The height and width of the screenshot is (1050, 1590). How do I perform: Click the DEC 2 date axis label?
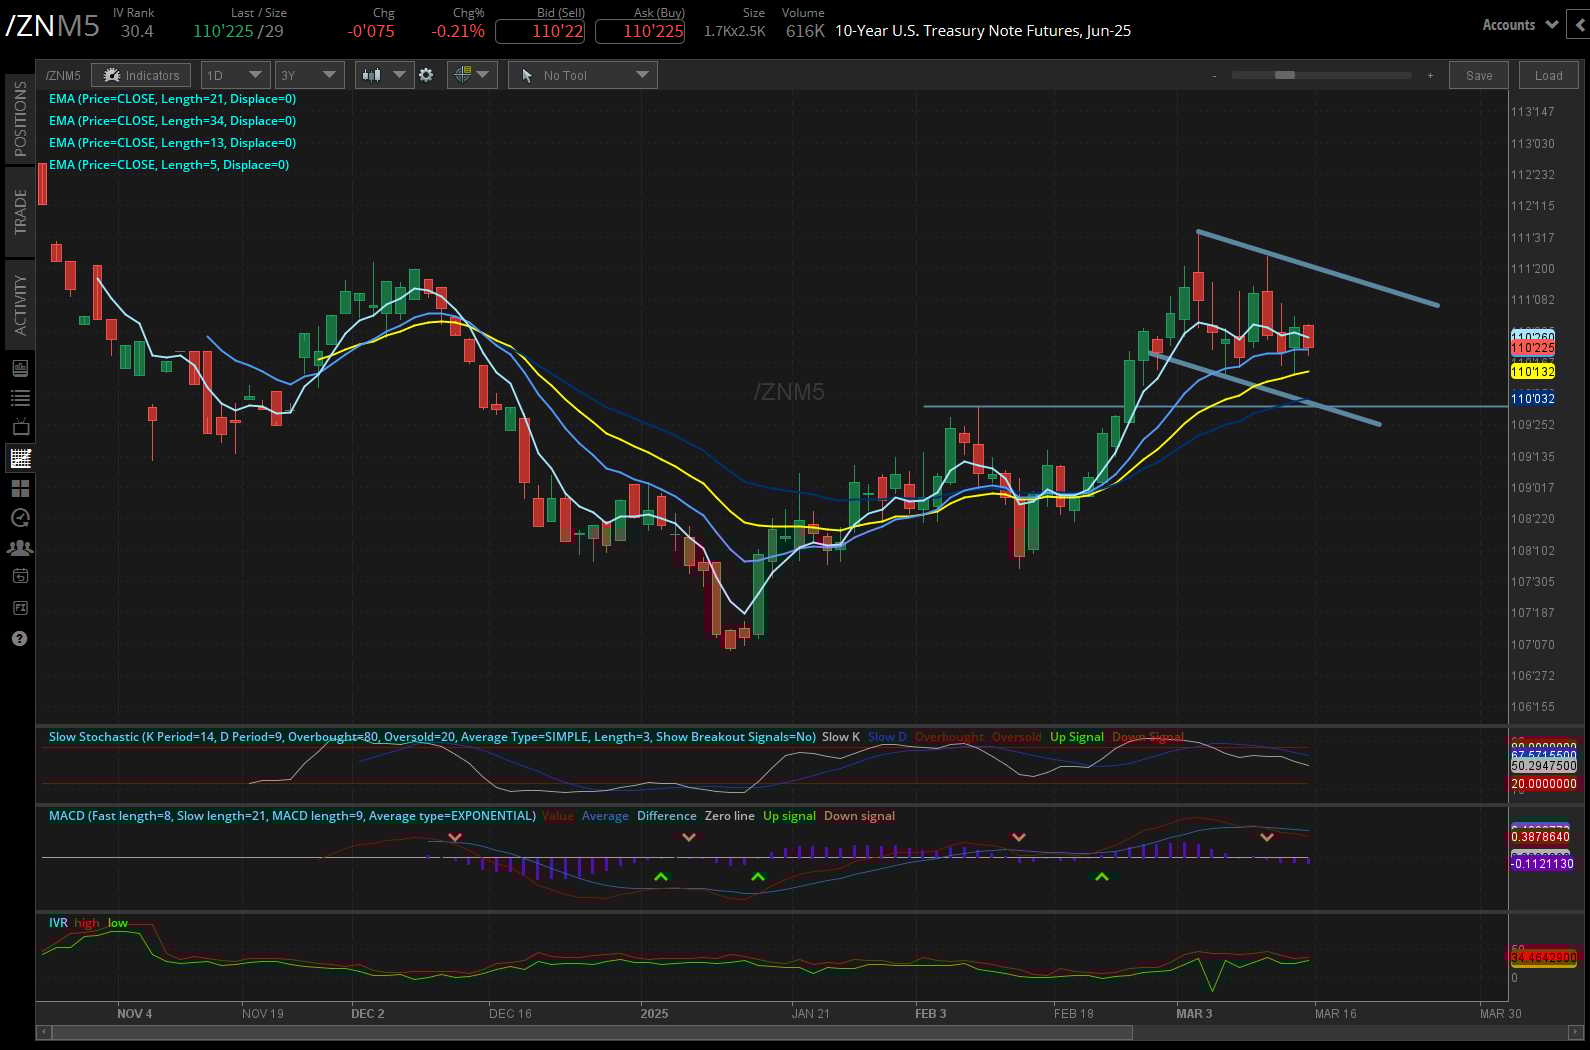[x=367, y=1014]
